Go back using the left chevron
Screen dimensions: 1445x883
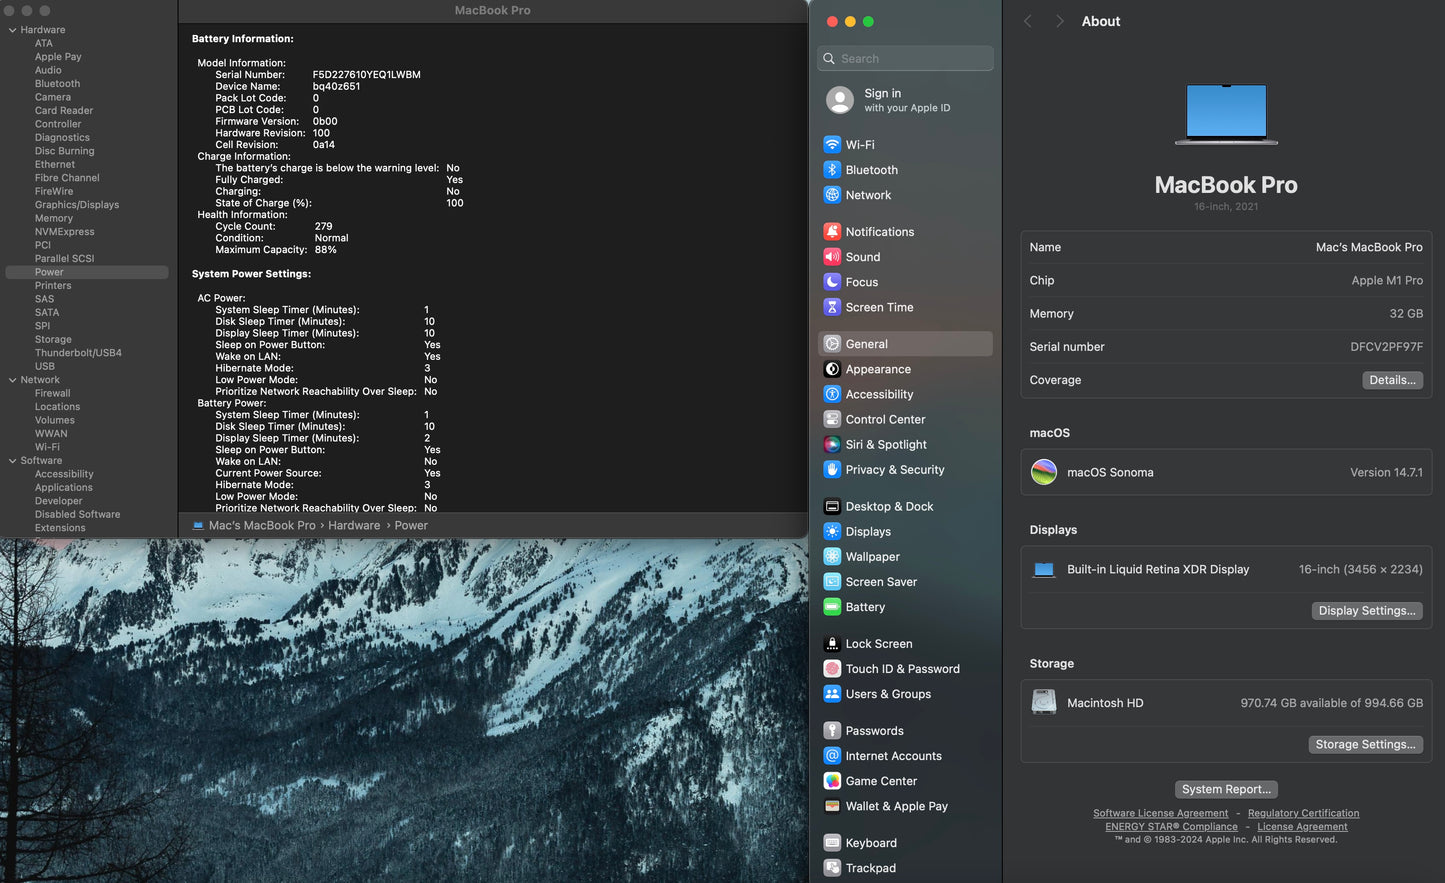1027,21
